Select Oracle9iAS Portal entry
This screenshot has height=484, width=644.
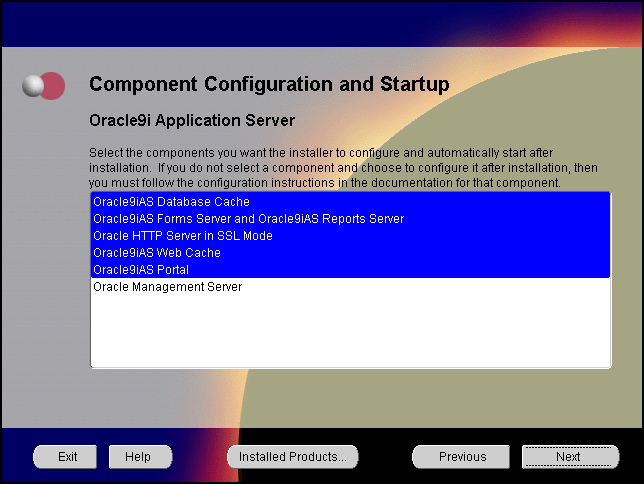pos(350,270)
